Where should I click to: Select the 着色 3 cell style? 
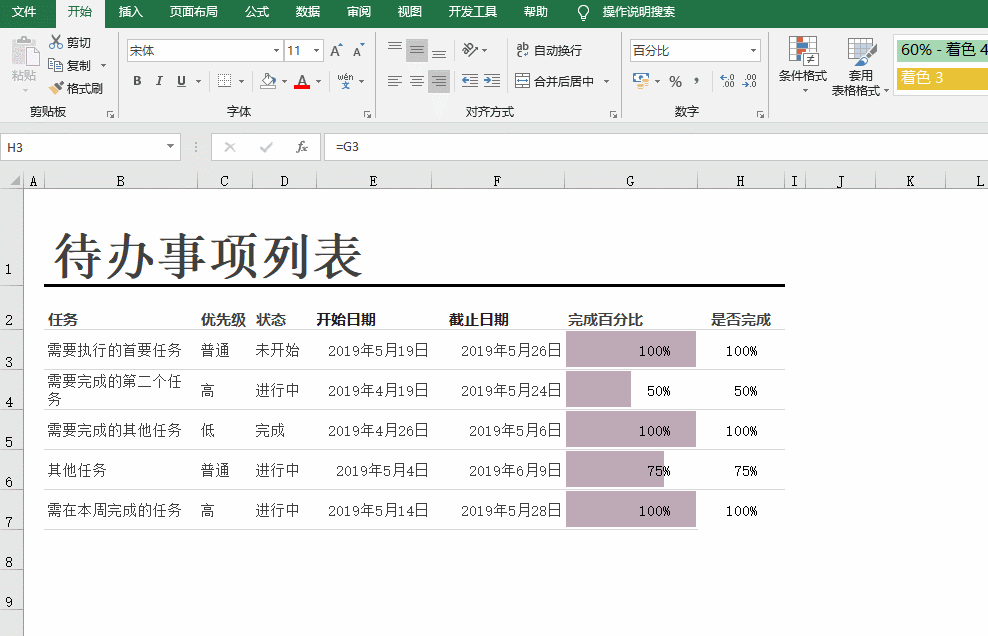coord(942,78)
